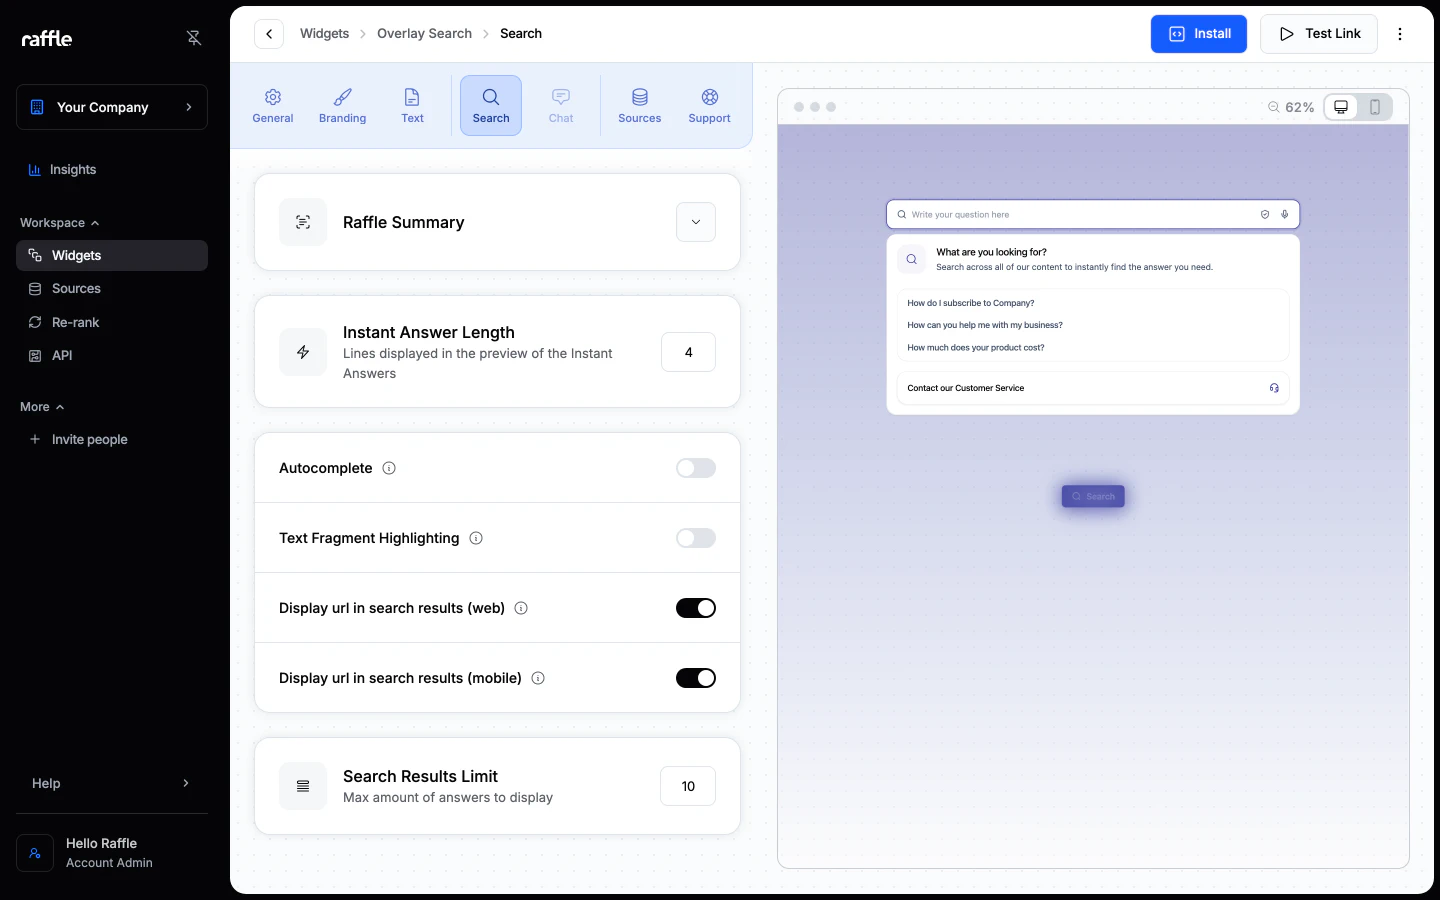The height and width of the screenshot is (900, 1440).
Task: Open Insights in the sidebar
Action: 112,170
